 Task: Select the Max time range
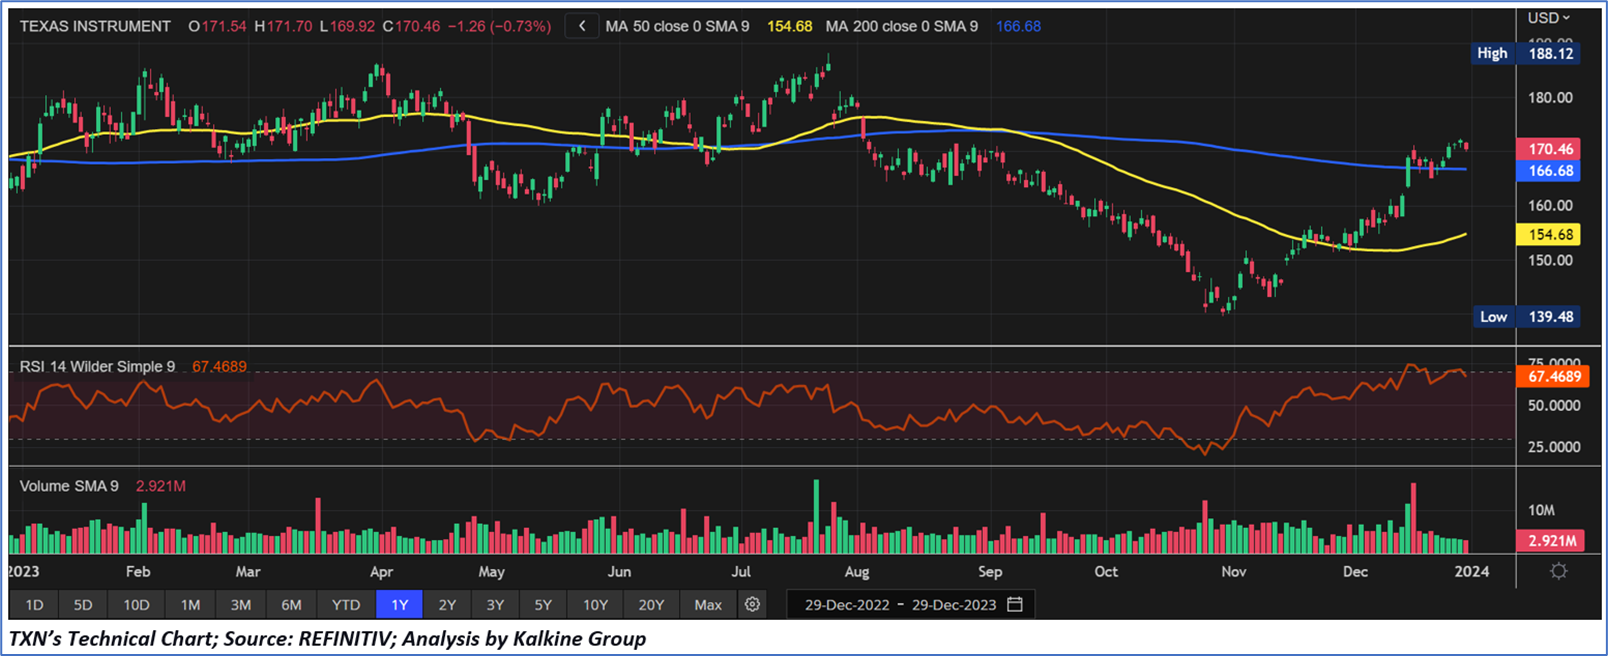(x=708, y=604)
